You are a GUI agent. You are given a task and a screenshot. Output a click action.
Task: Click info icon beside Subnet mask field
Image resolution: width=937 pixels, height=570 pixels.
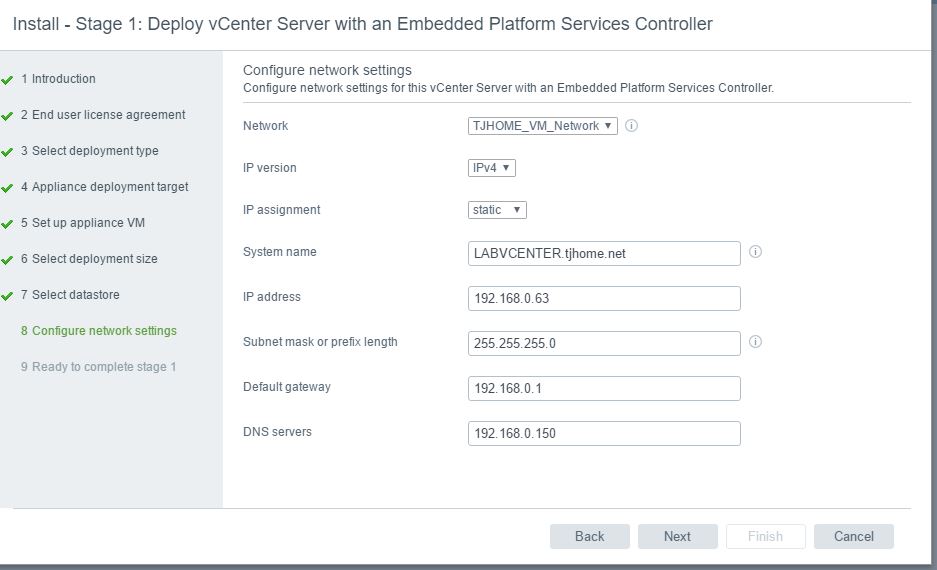(x=755, y=342)
